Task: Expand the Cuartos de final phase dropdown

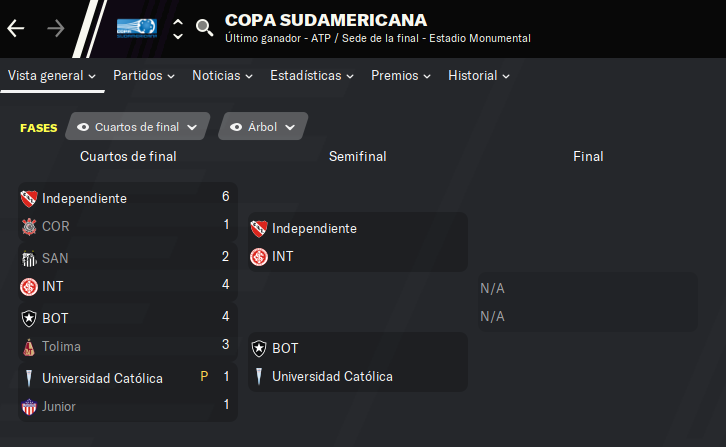Action: (x=192, y=127)
